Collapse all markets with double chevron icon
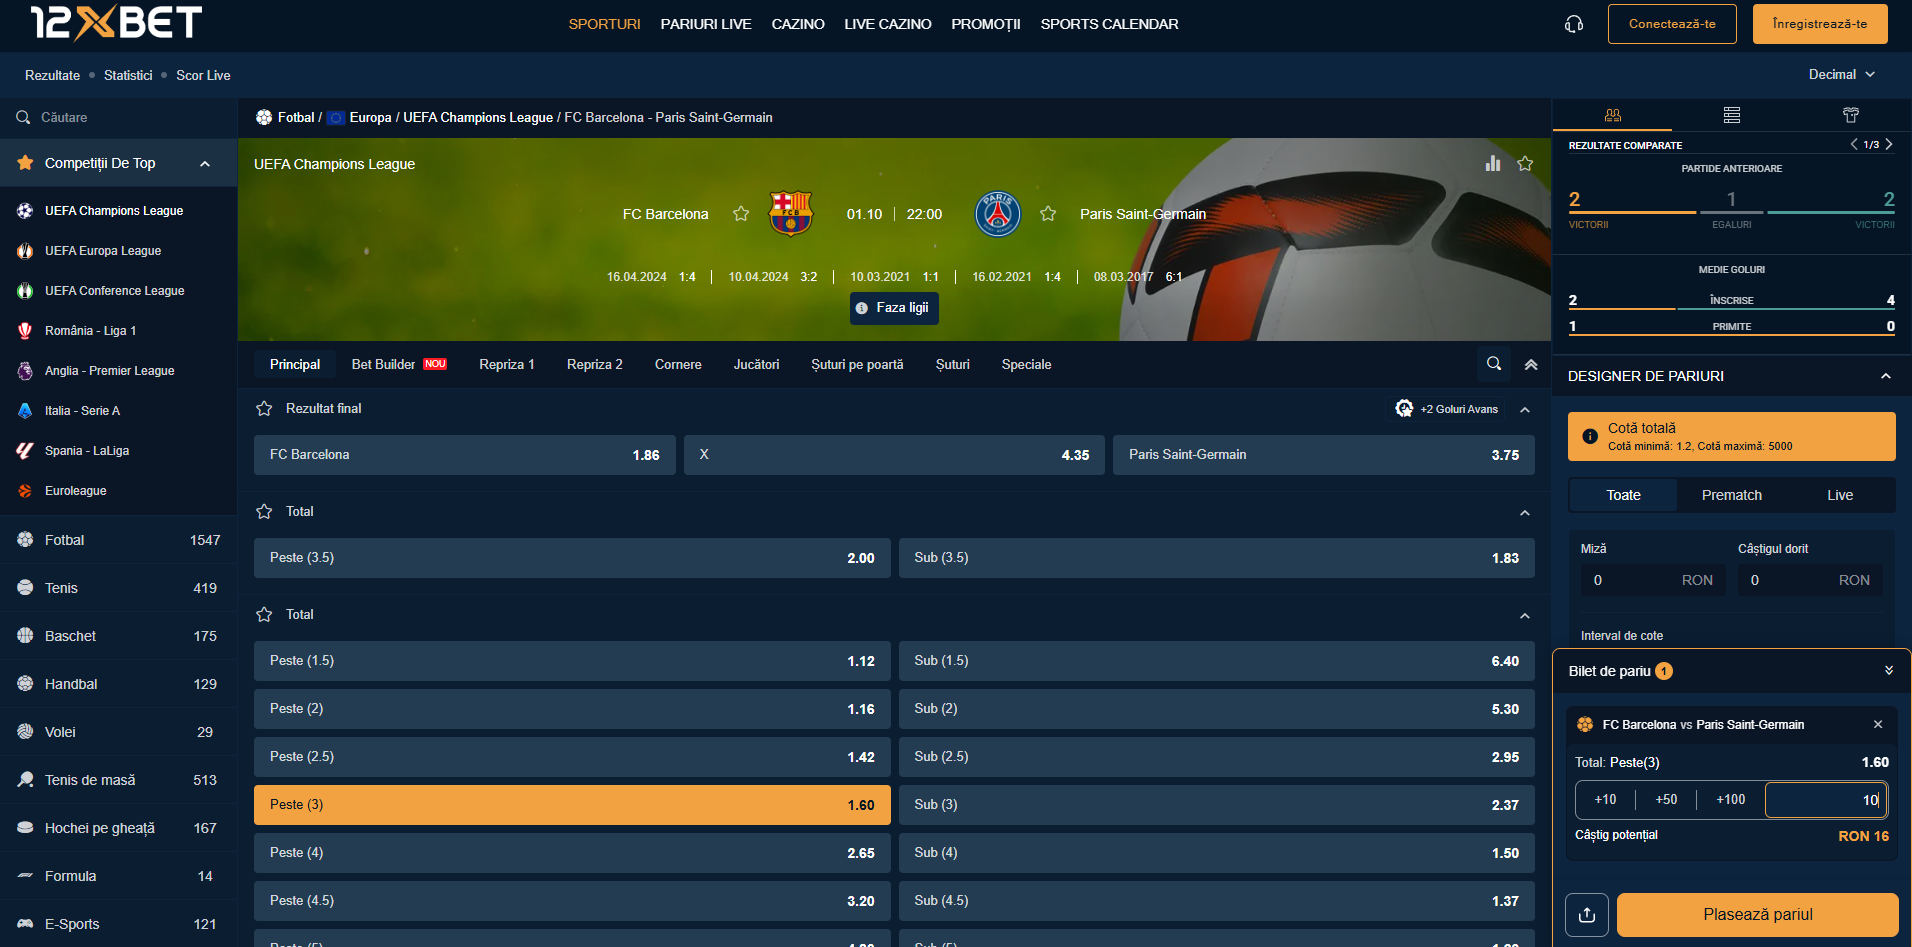Screen dimensions: 1912x947 pyautogui.click(x=1531, y=365)
